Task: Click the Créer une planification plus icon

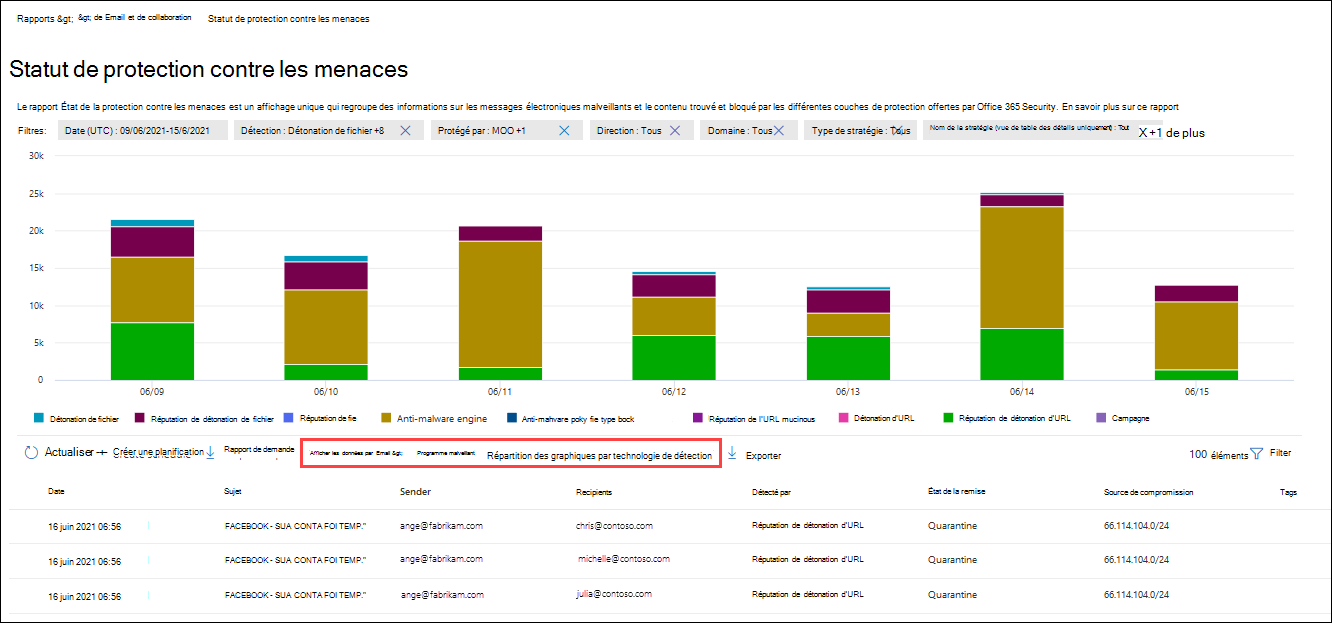Action: [x=101, y=453]
